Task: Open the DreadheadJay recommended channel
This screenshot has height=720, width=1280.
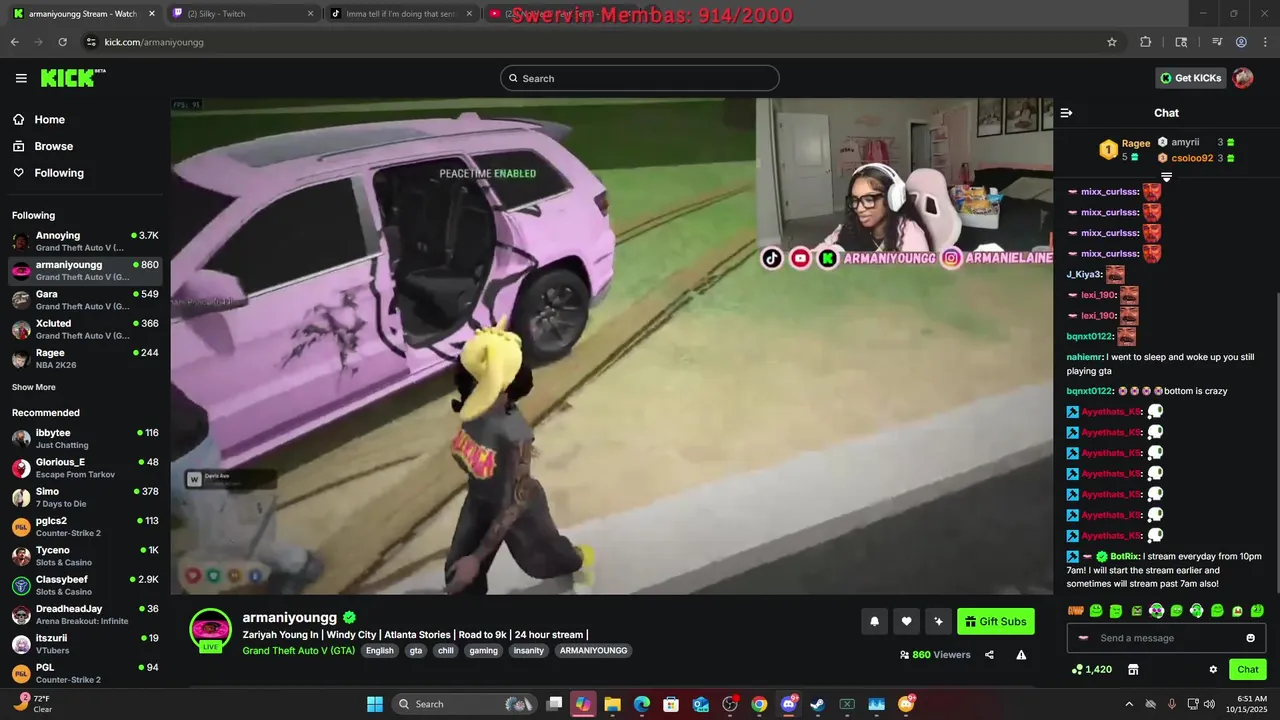Action: pyautogui.click(x=85, y=614)
